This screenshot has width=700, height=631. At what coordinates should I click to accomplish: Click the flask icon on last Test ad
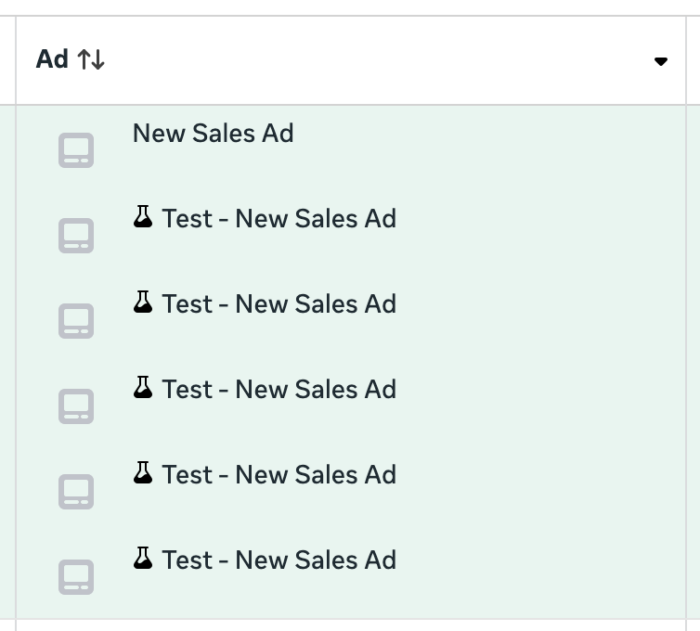143,558
